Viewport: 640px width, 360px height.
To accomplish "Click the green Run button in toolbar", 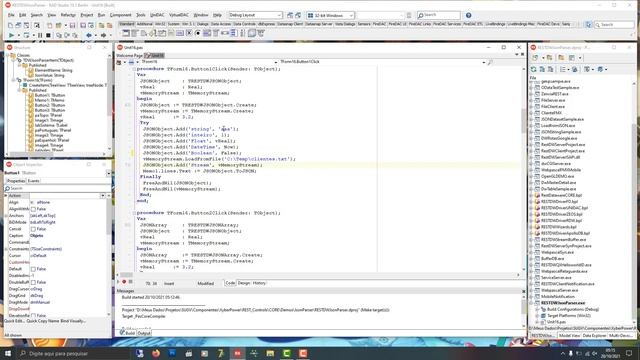I will tap(11, 36).
